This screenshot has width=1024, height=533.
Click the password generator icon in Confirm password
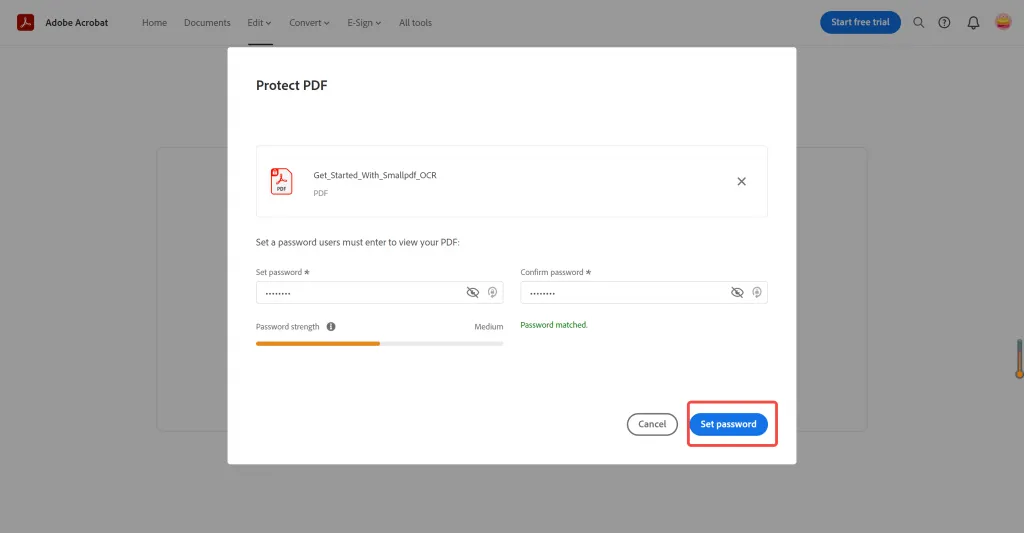coord(757,292)
